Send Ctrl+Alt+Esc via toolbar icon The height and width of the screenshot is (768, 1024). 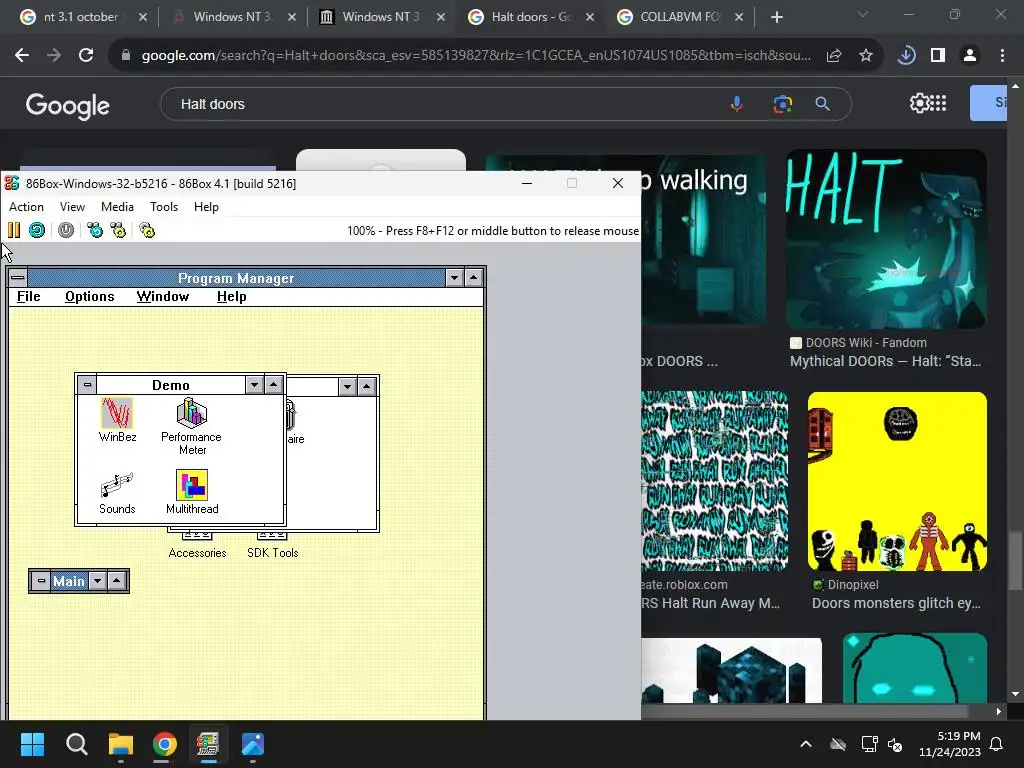click(x=118, y=230)
